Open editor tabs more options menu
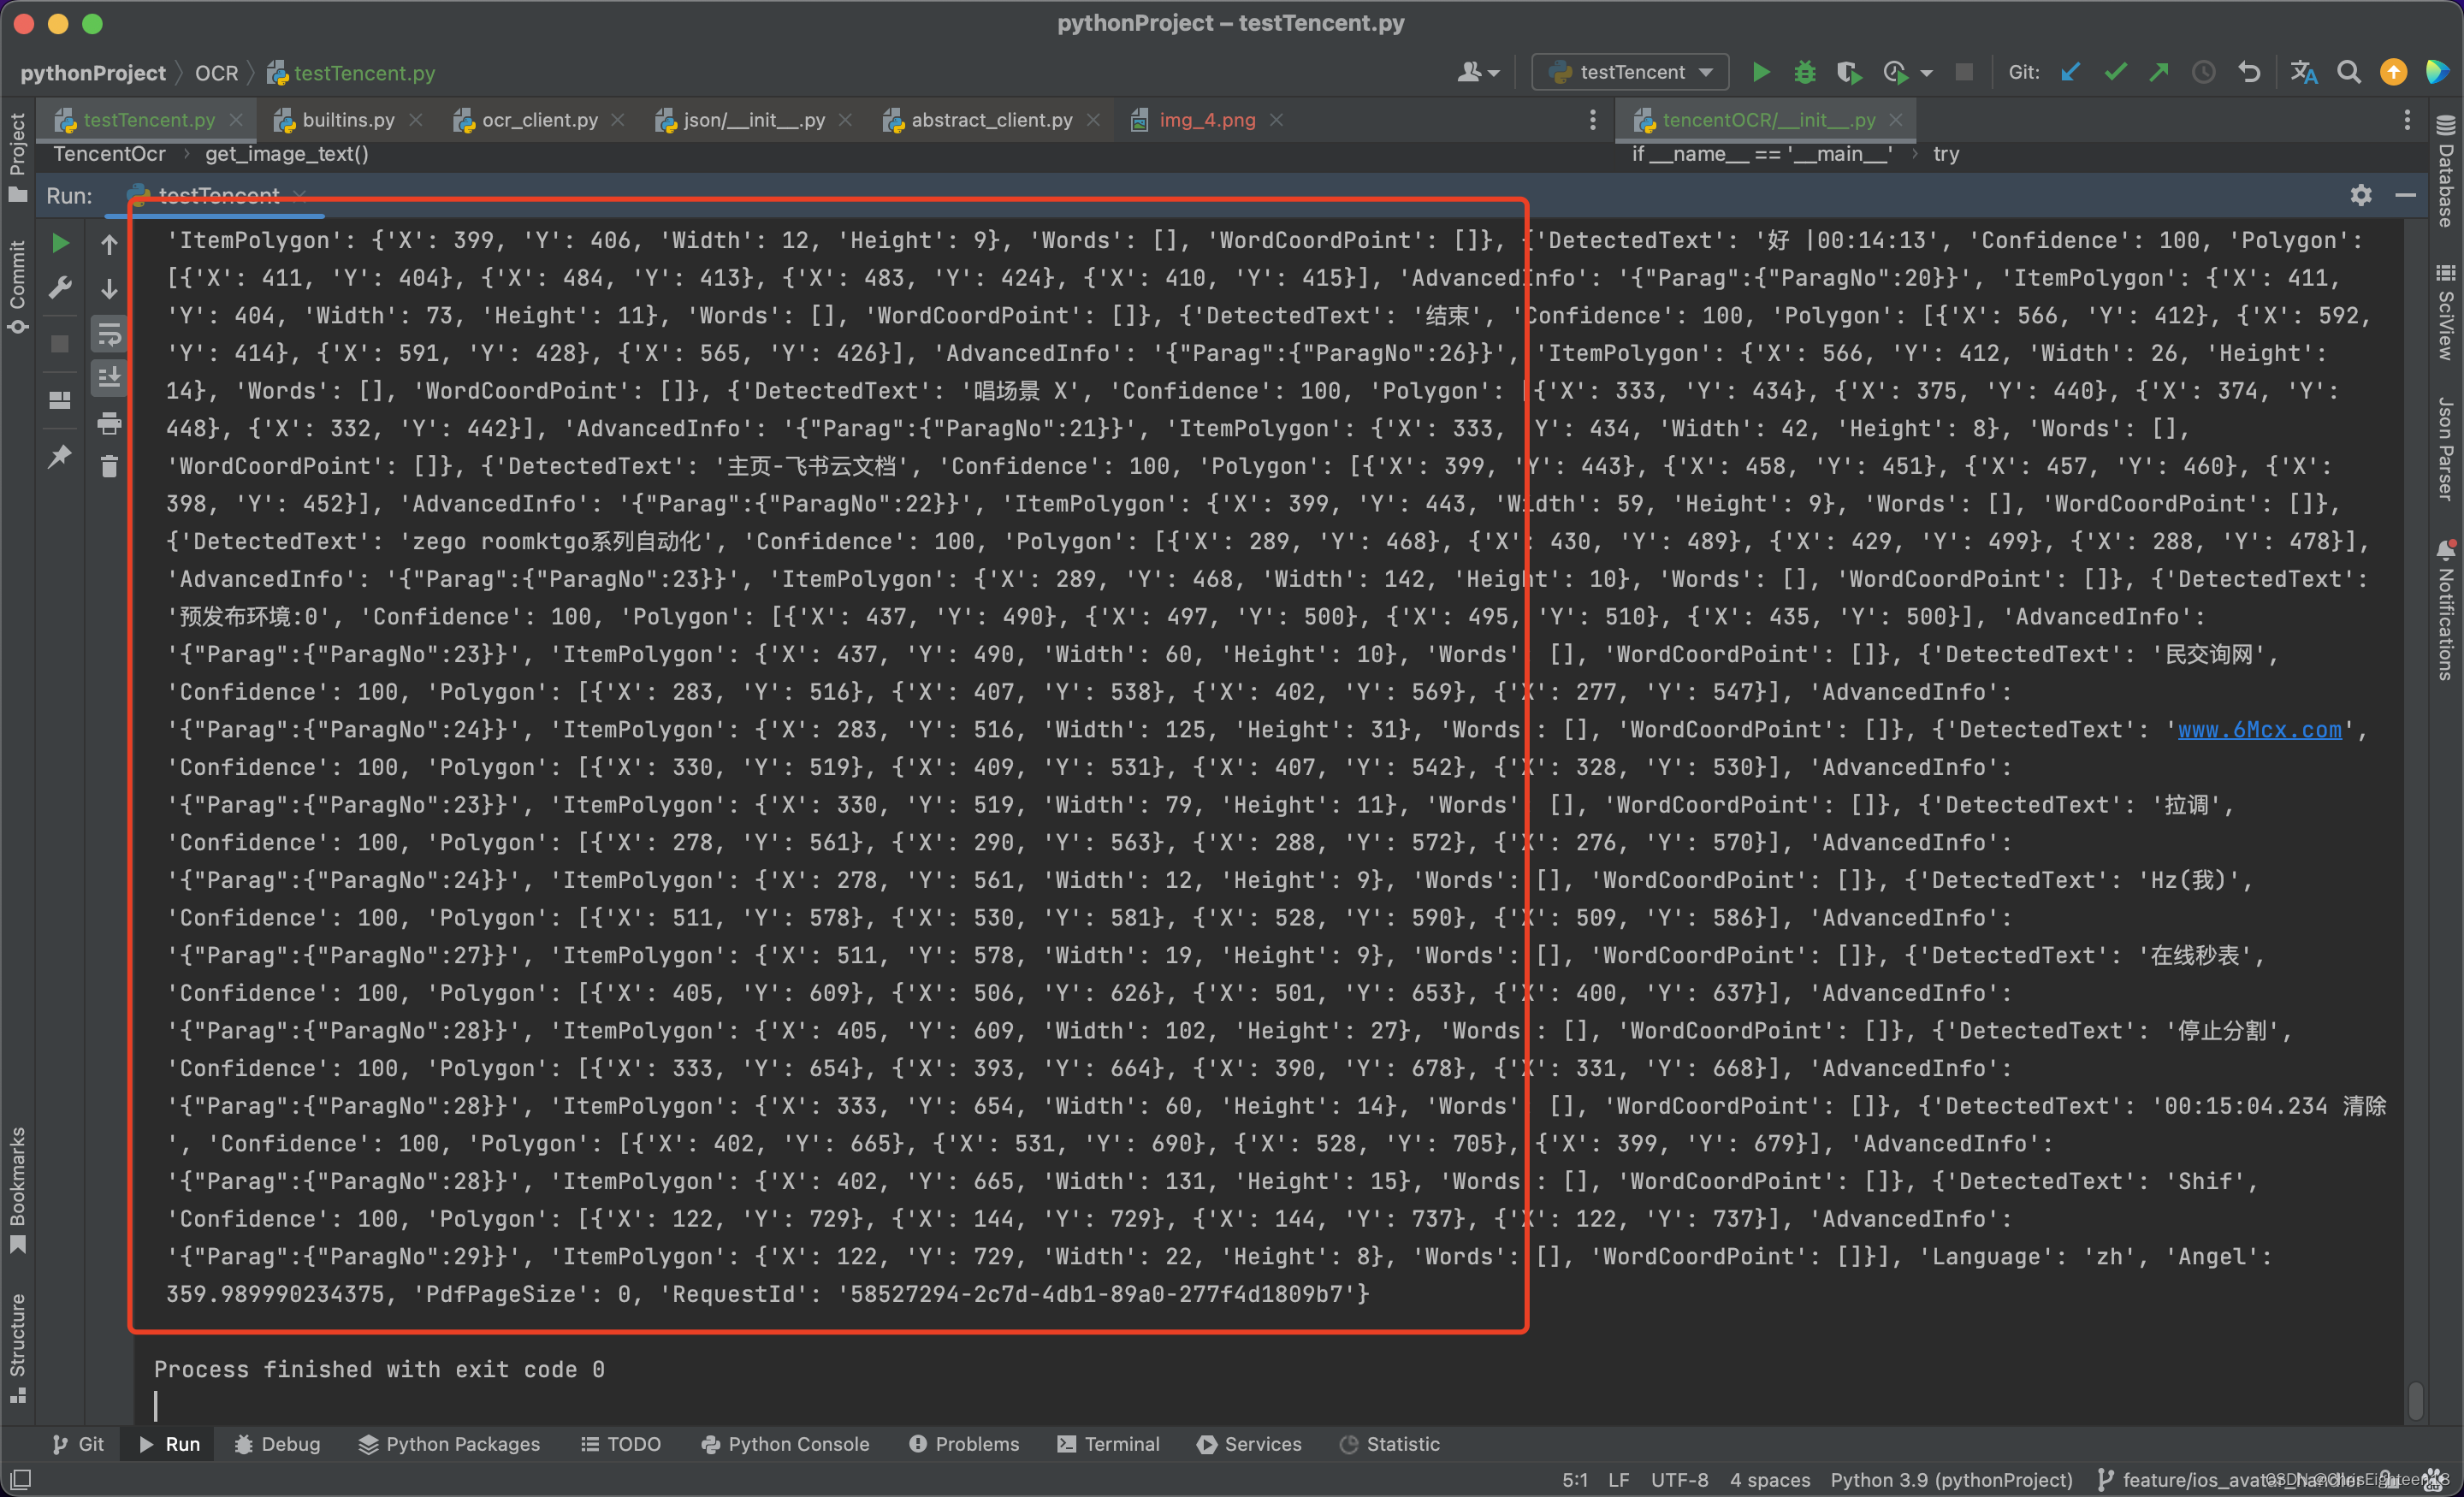Image resolution: width=2464 pixels, height=1497 pixels. click(x=1593, y=120)
